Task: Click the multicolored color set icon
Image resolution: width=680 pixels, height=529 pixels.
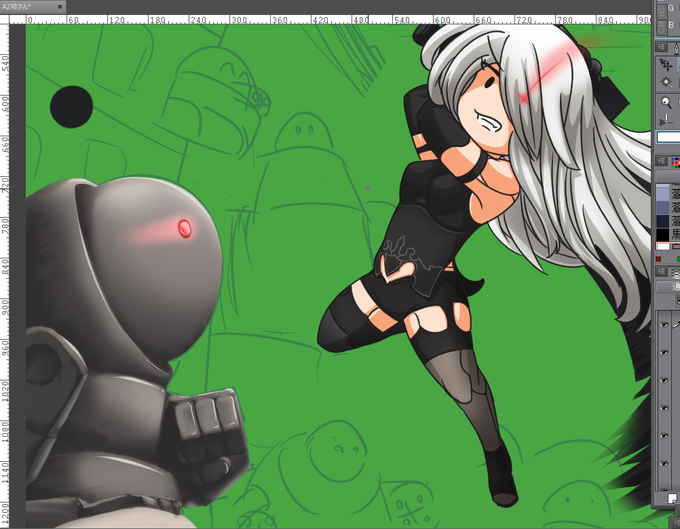Action: (x=676, y=162)
